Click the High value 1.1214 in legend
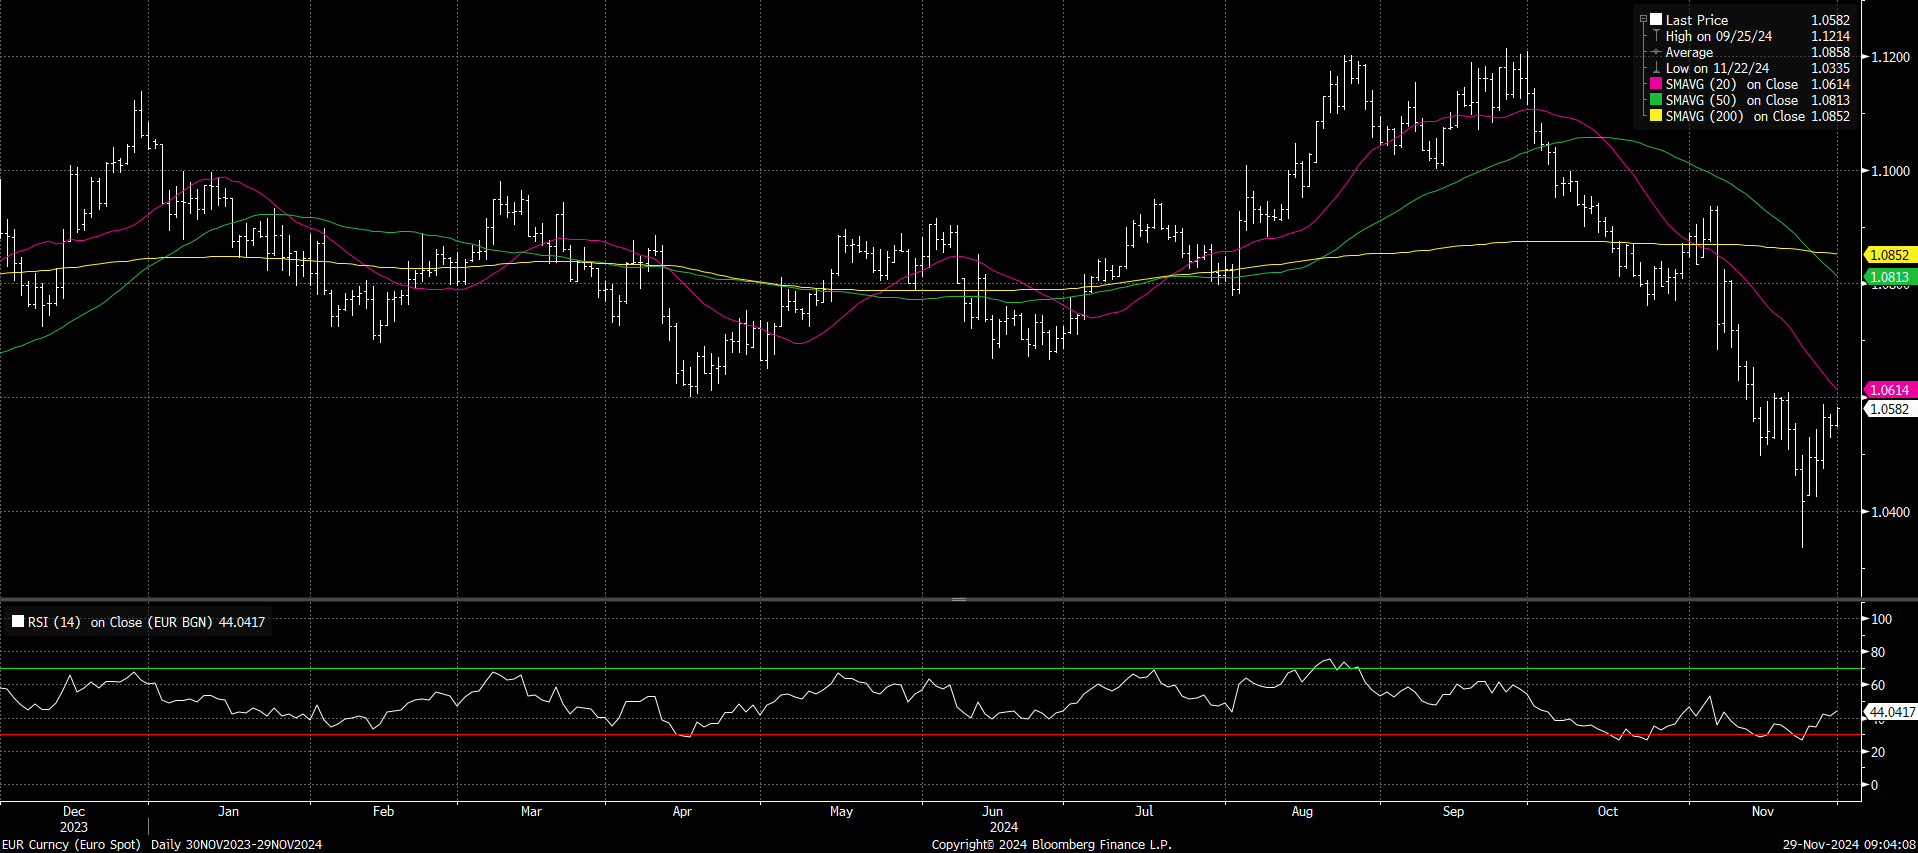 click(1830, 36)
